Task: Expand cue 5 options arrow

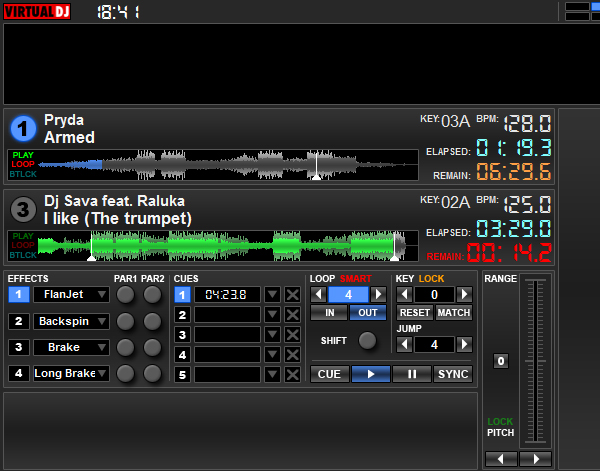Action: tap(272, 374)
